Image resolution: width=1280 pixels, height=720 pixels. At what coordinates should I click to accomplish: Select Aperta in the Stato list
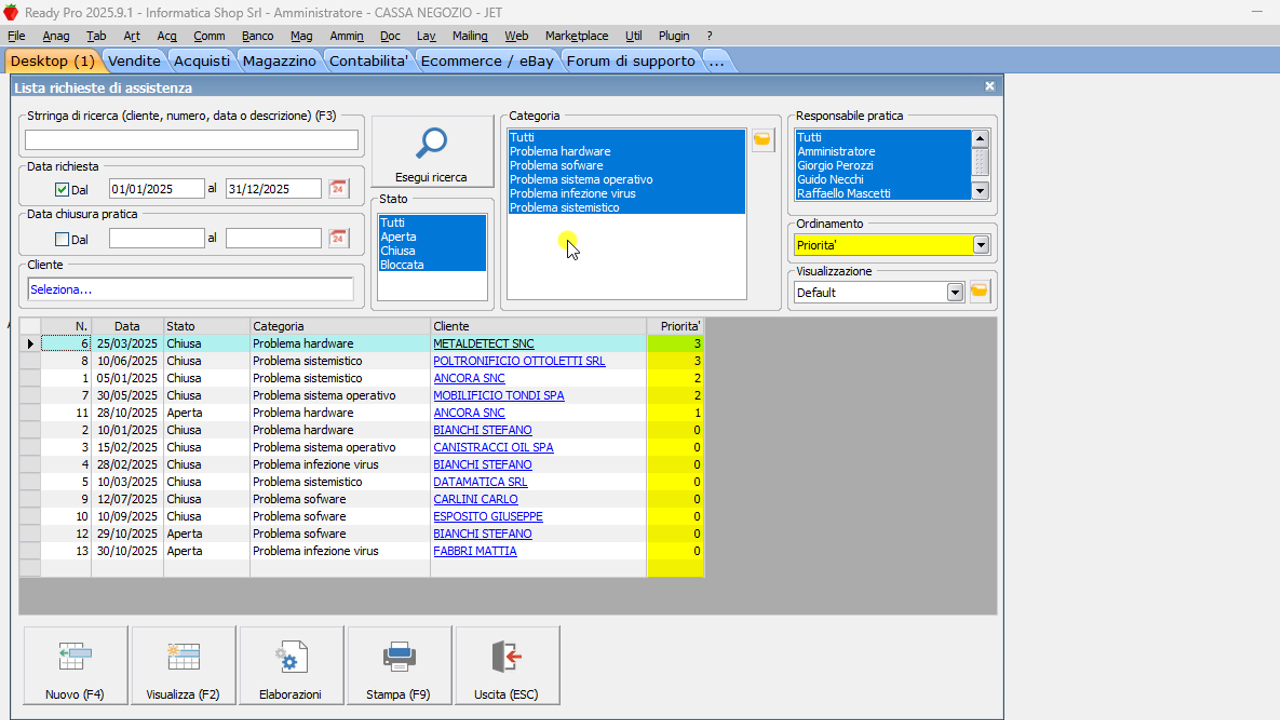click(x=398, y=237)
